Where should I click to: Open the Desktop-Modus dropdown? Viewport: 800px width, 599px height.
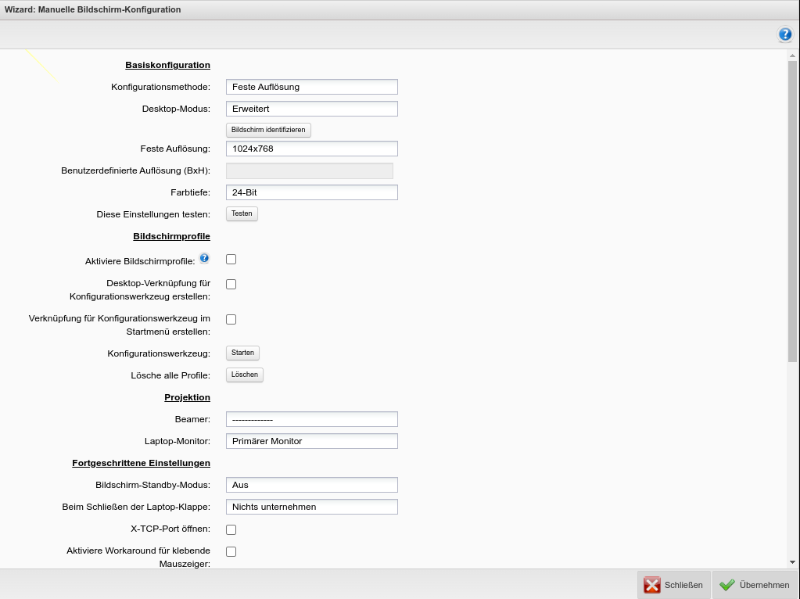(x=311, y=109)
